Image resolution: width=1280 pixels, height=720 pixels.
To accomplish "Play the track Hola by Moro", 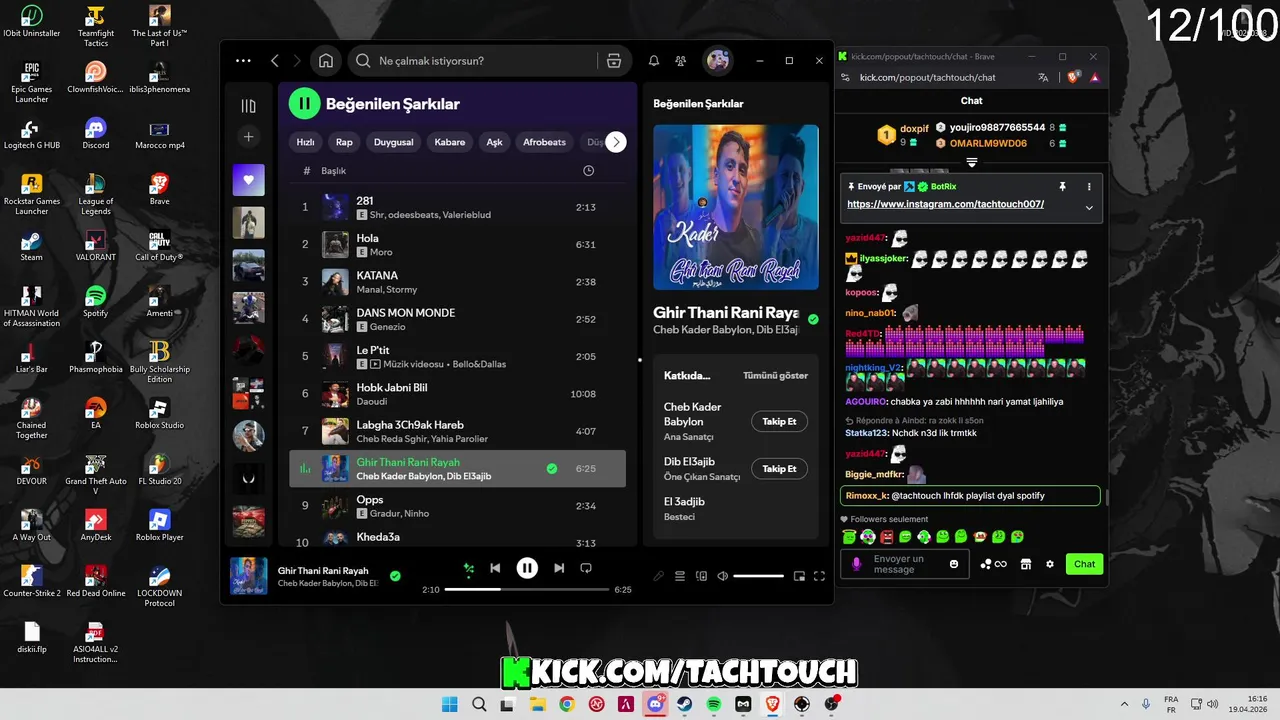I will pos(457,244).
